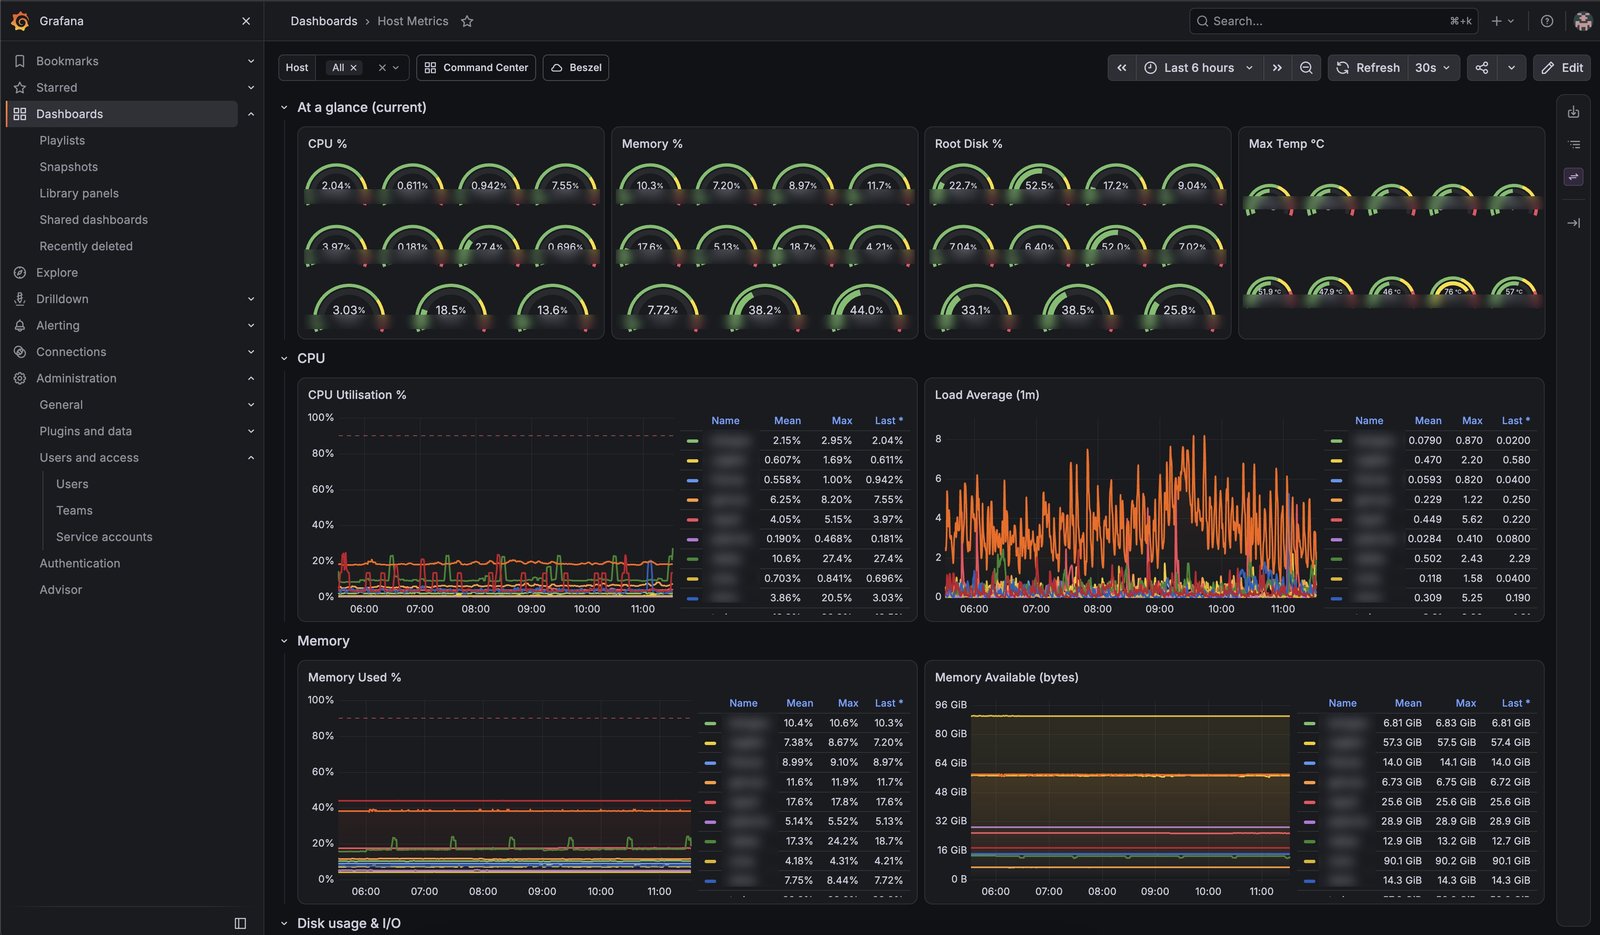Shift time range forwards with double-right arrows

[1277, 68]
